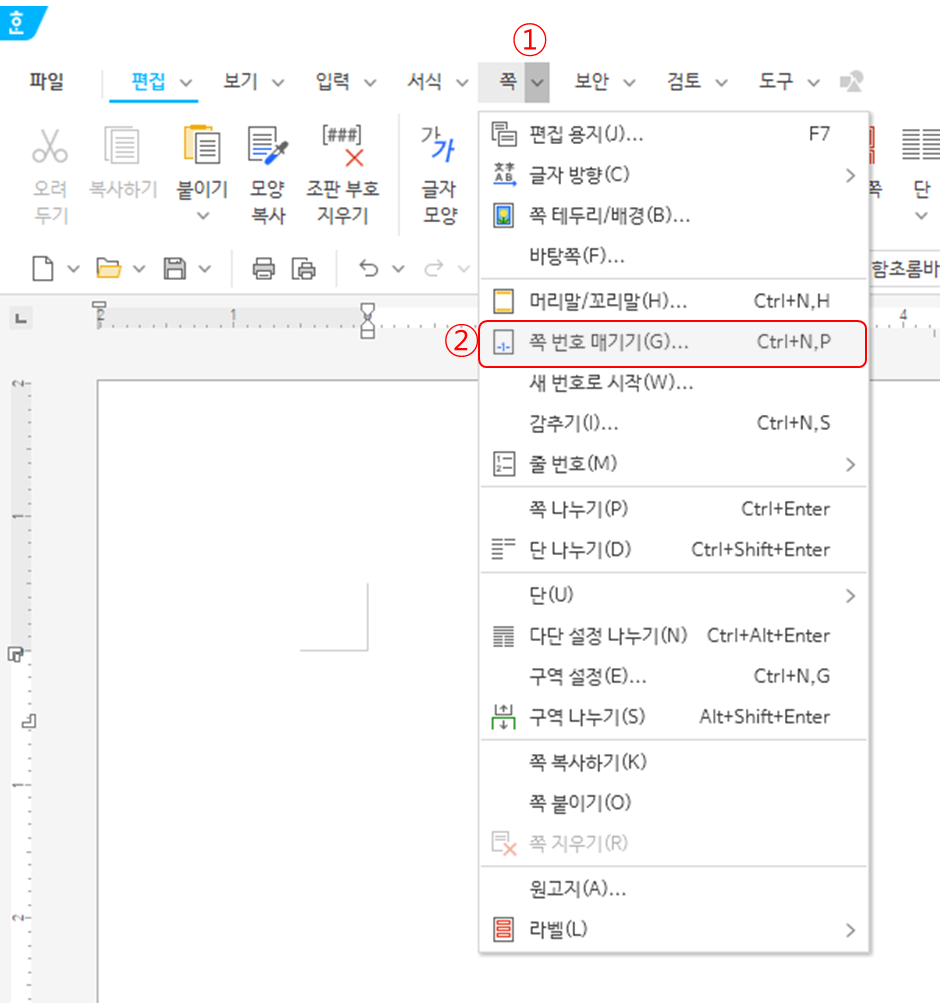Open the 파일 menu
The height and width of the screenshot is (1003, 940).
[47, 82]
